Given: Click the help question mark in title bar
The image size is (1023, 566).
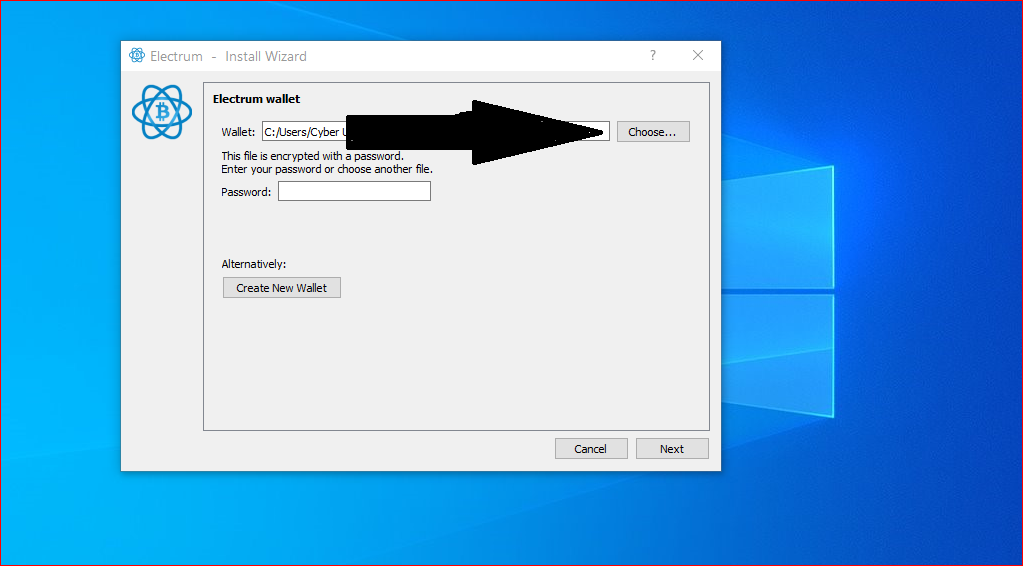Looking at the screenshot, I should (652, 55).
